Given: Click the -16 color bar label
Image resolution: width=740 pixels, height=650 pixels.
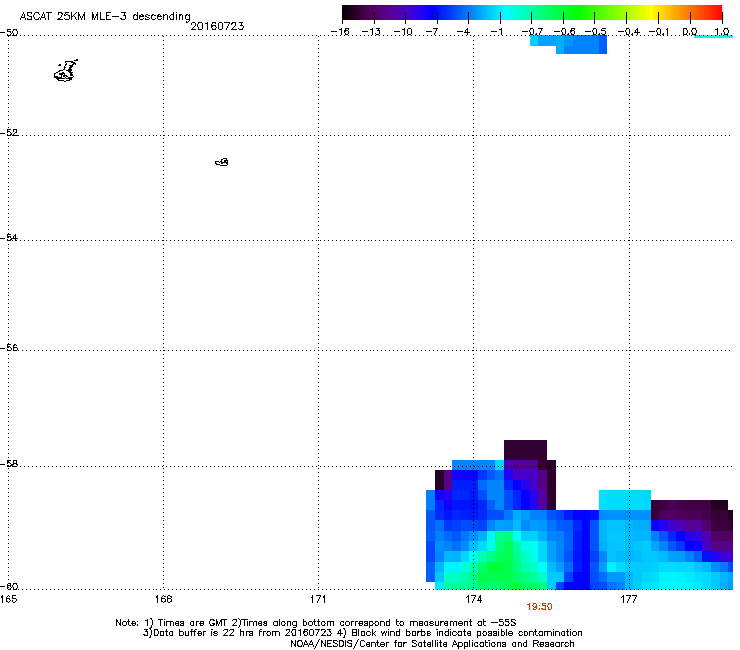Looking at the screenshot, I should coord(339,32).
